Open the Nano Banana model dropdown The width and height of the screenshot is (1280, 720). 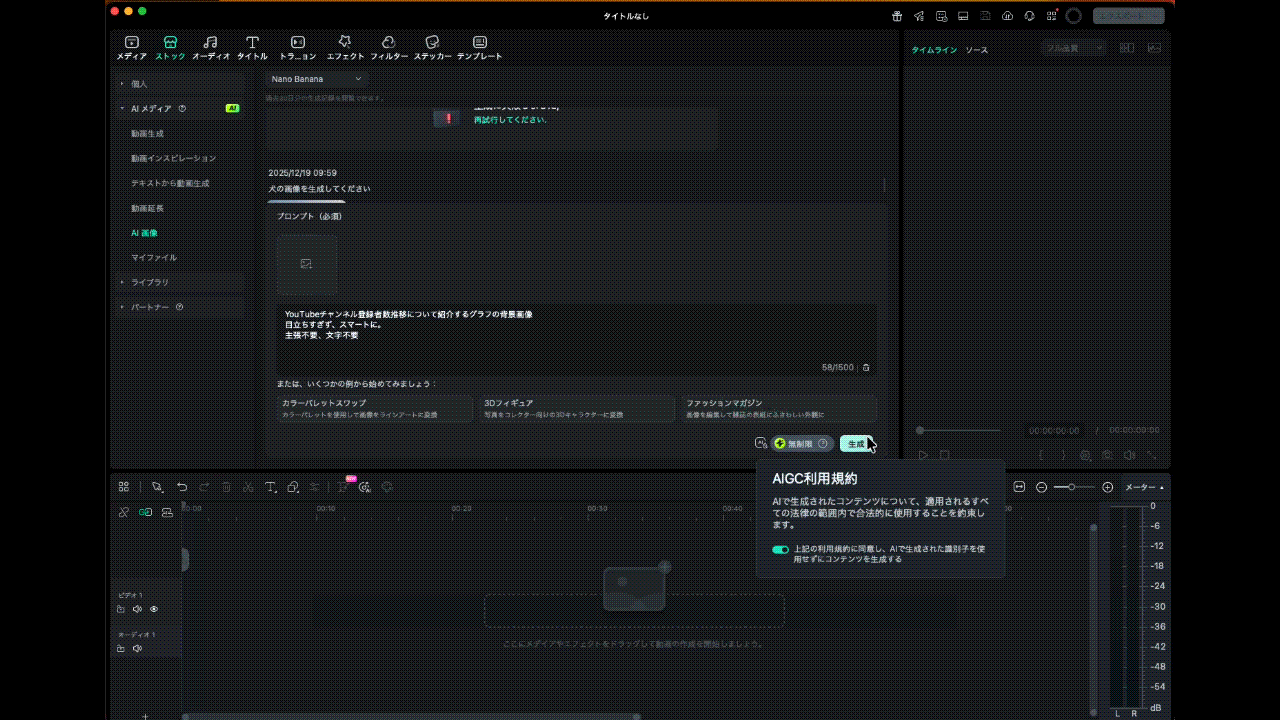click(x=317, y=79)
